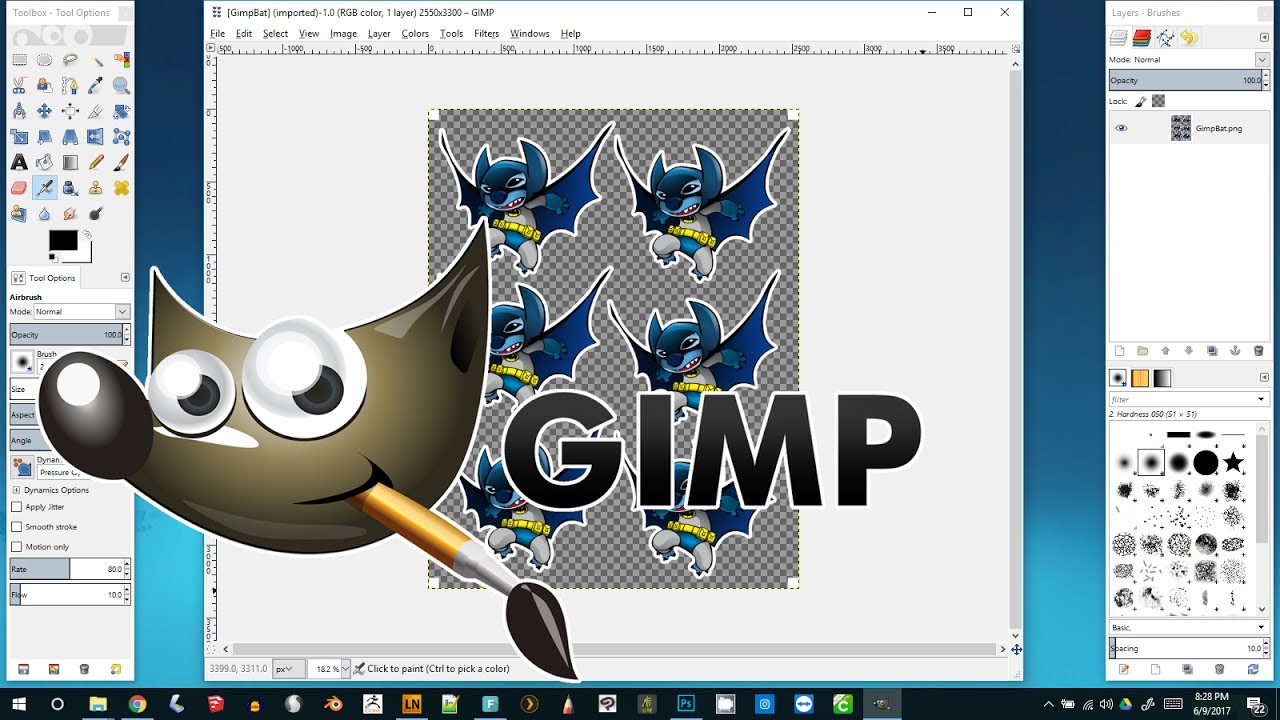This screenshot has width=1280, height=720.
Task: Open the Colors menu
Action: point(415,33)
